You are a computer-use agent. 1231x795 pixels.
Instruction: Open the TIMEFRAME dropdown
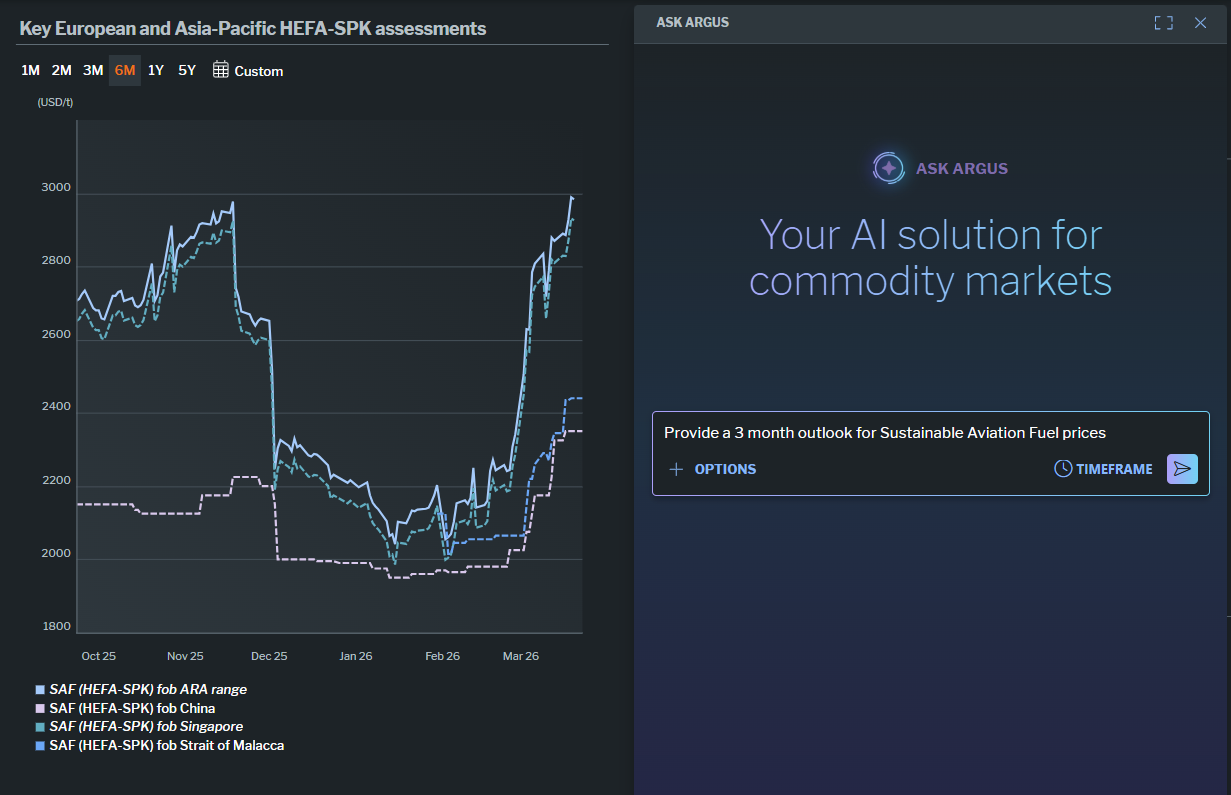click(x=1113, y=469)
